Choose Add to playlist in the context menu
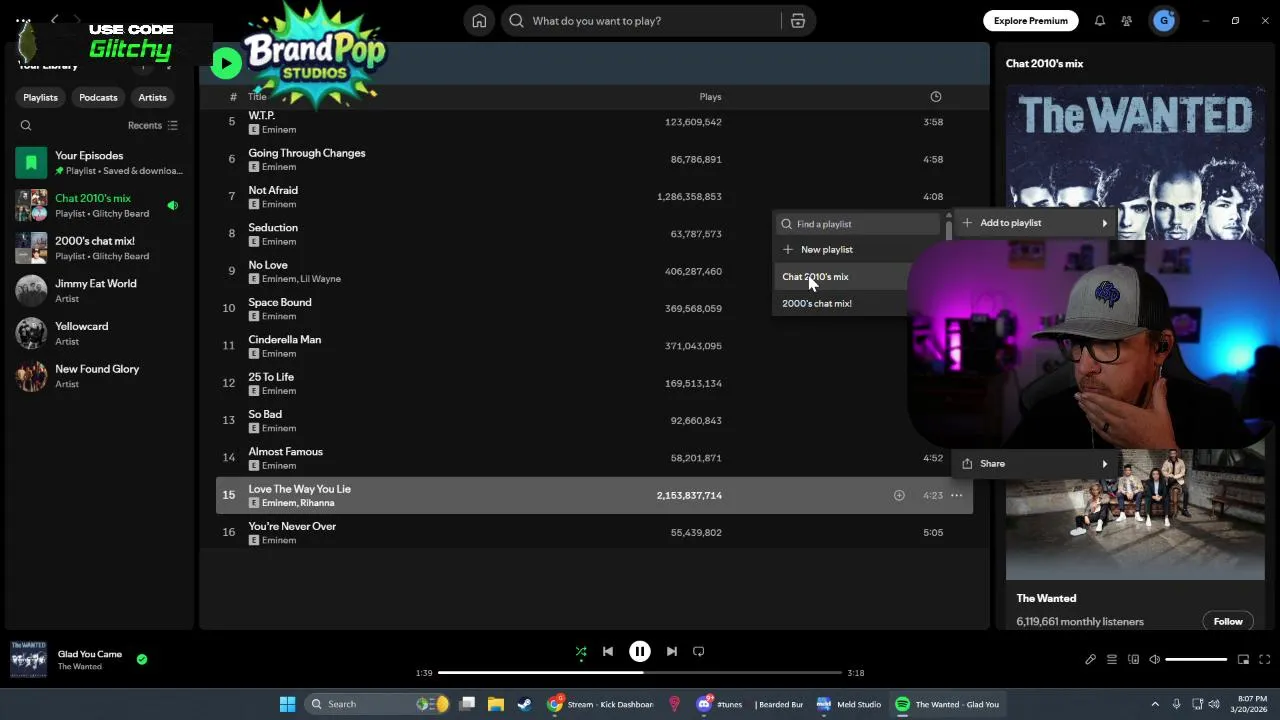Viewport: 1280px width, 720px height. coord(1035,223)
